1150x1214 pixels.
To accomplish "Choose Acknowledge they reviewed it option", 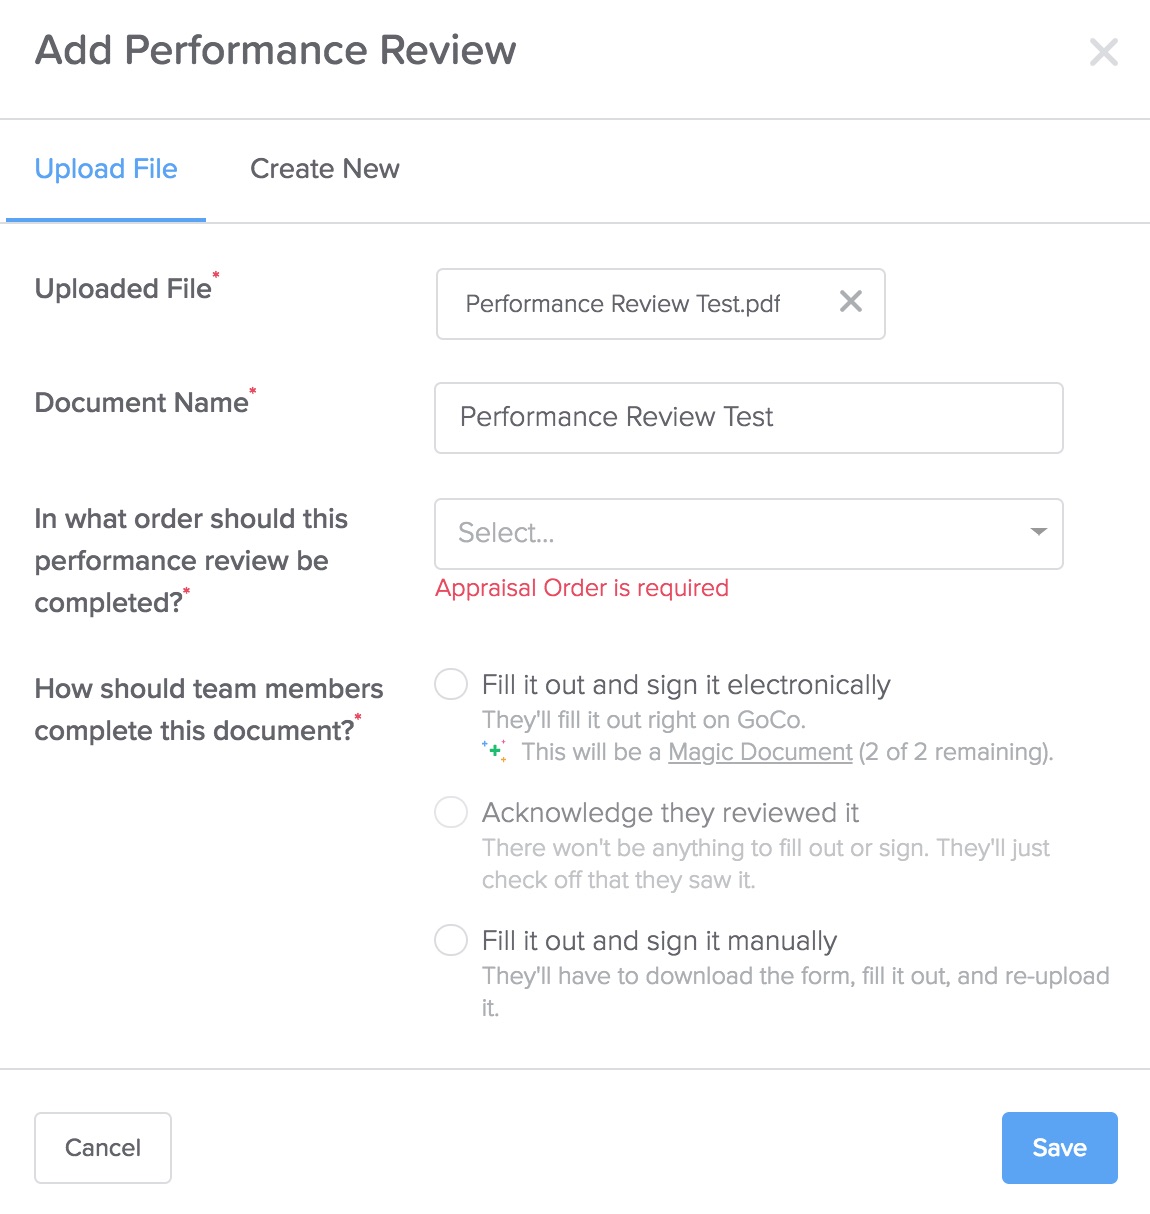I will pos(451,812).
